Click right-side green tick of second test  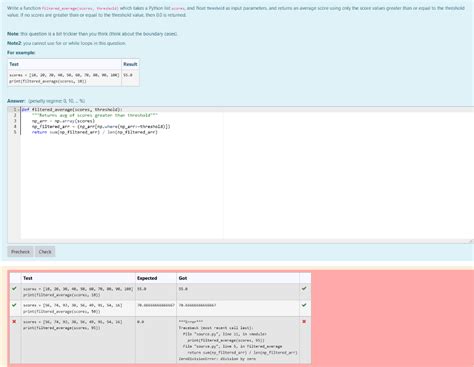[304, 305]
